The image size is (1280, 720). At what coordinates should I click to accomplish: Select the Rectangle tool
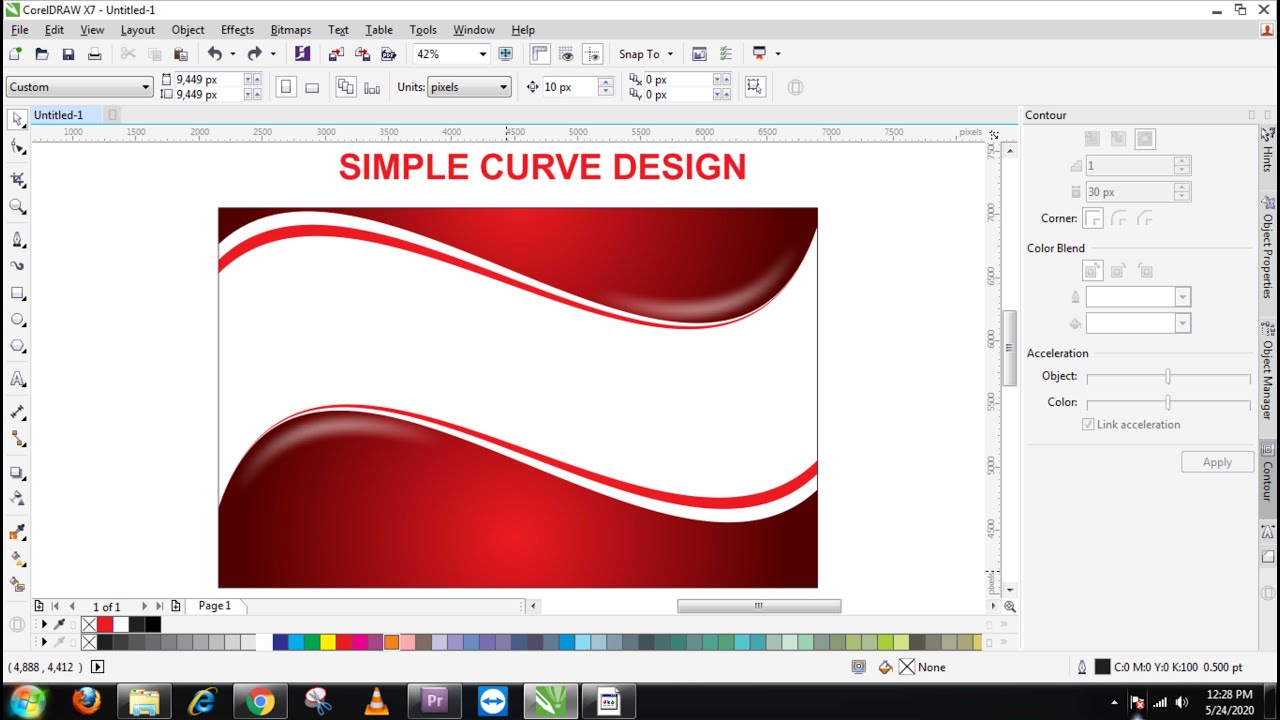coord(17,294)
